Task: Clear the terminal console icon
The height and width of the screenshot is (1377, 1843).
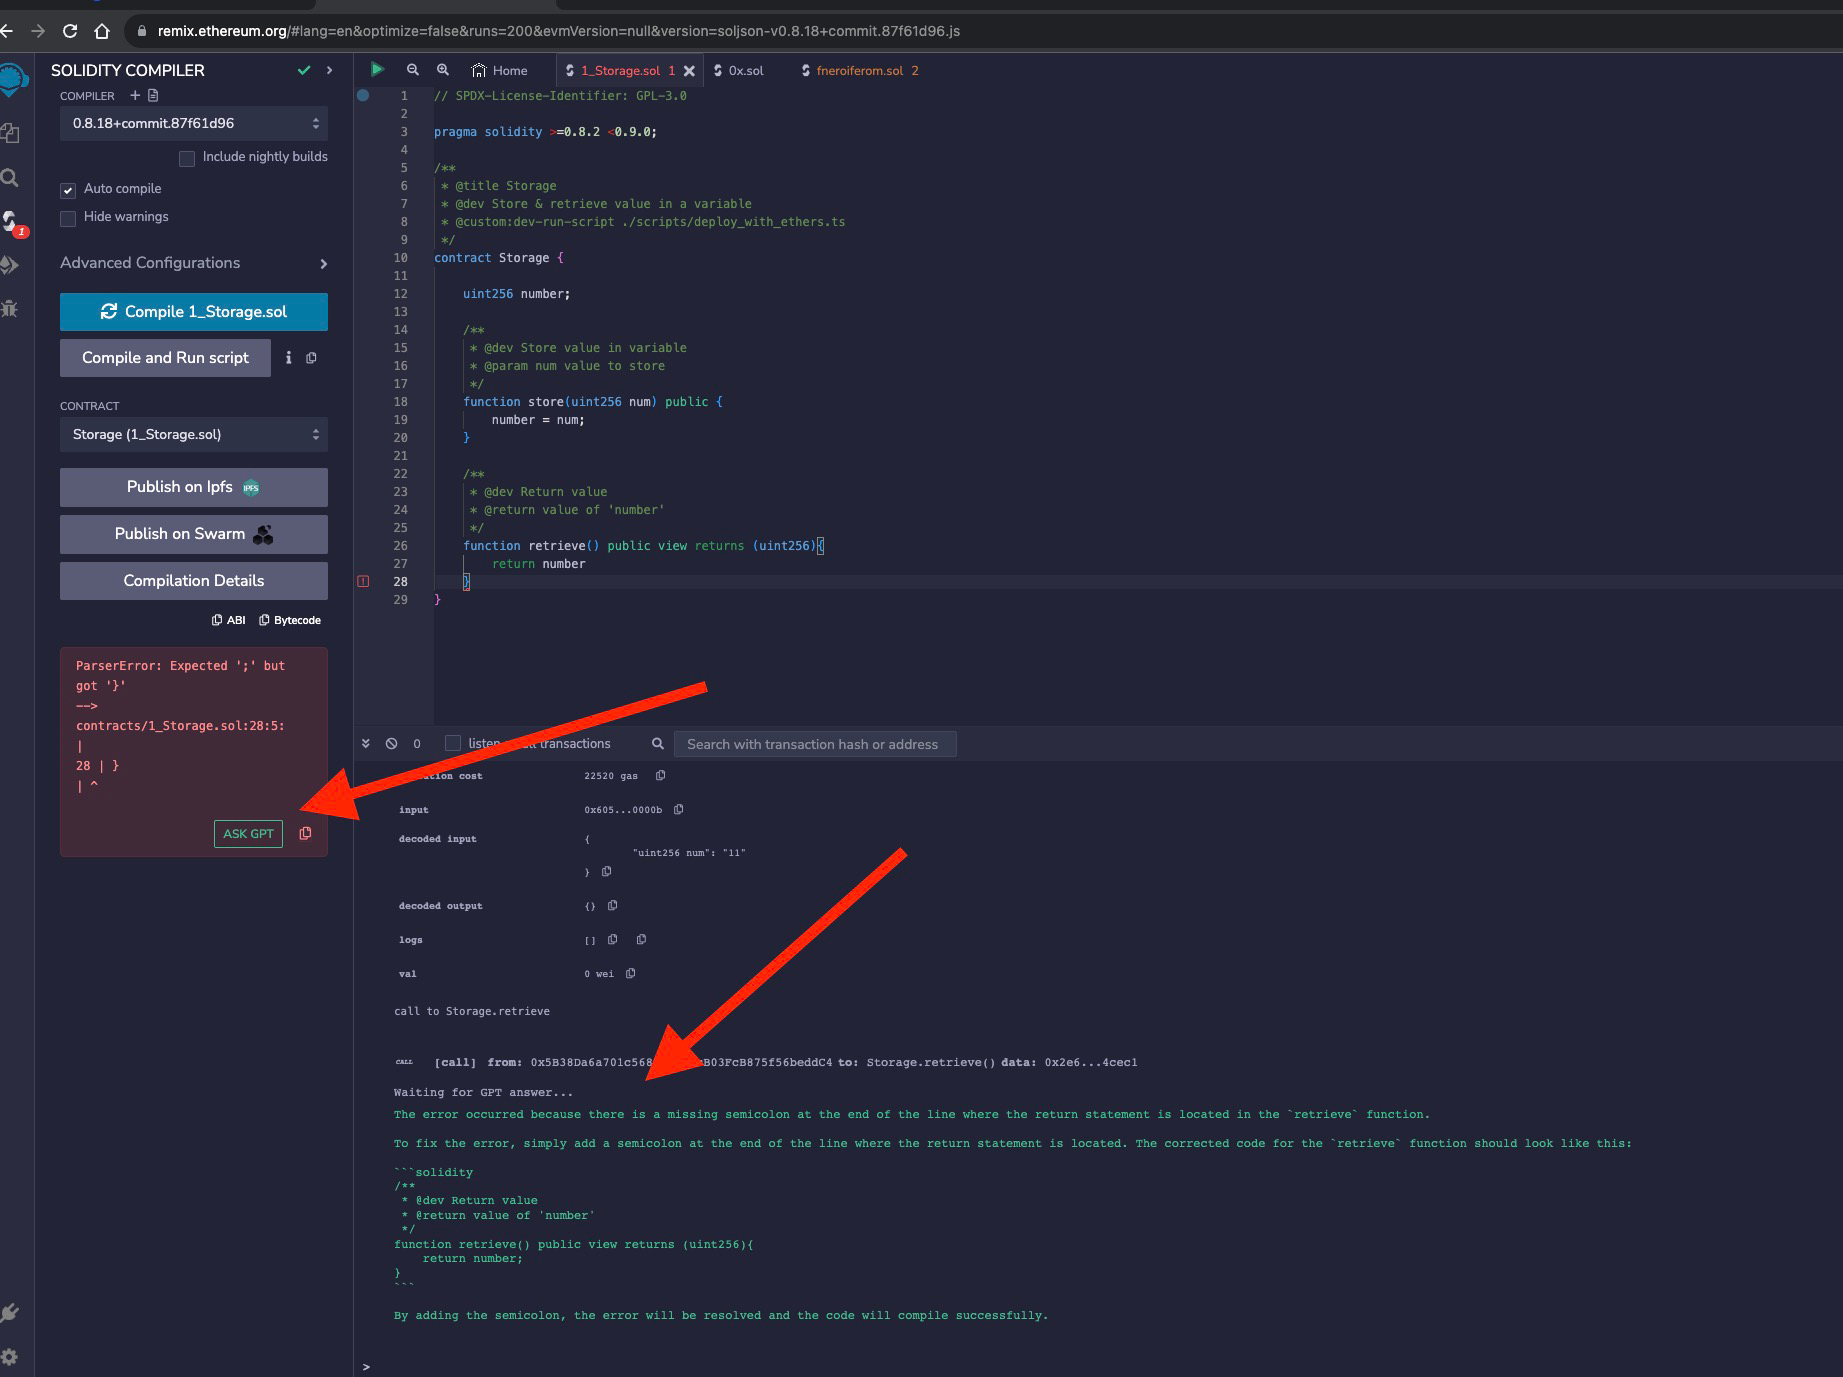Action: (392, 744)
